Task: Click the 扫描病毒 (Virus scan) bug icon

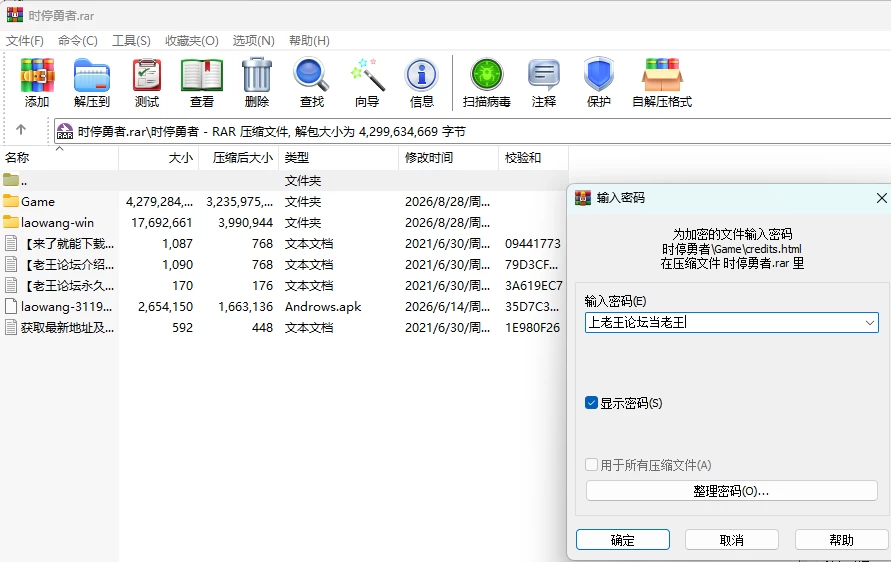Action: [x=486, y=74]
